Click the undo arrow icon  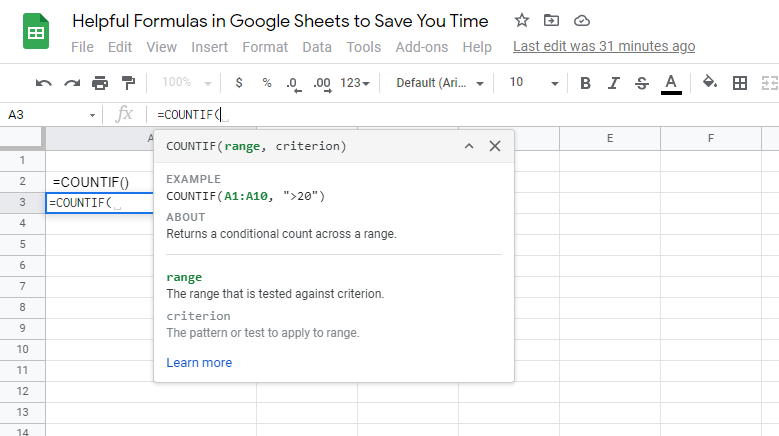tap(44, 83)
